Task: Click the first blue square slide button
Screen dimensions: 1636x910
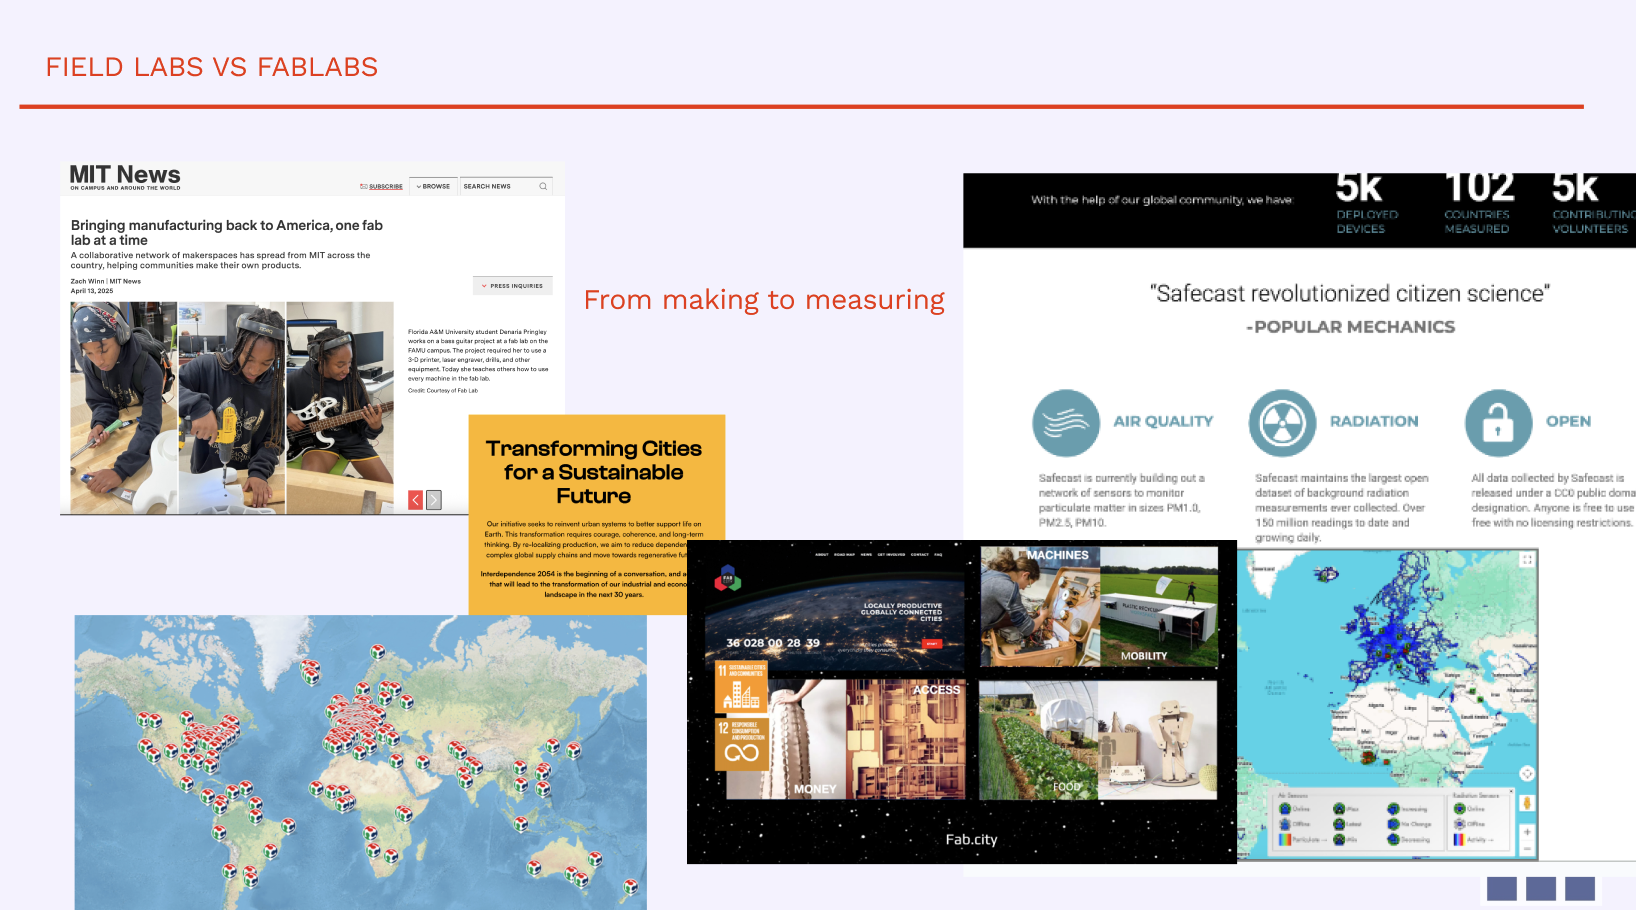Action: coord(1502,889)
